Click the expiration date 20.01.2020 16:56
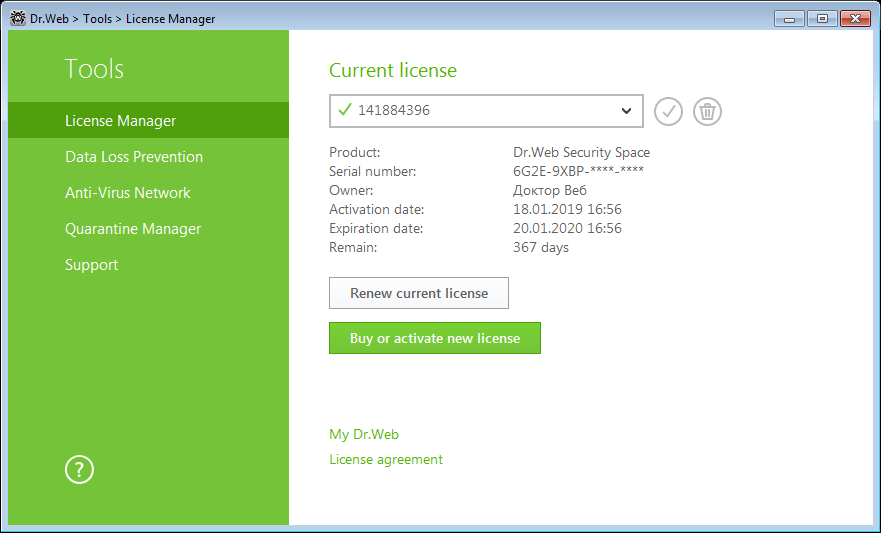The width and height of the screenshot is (881, 533). (x=567, y=228)
